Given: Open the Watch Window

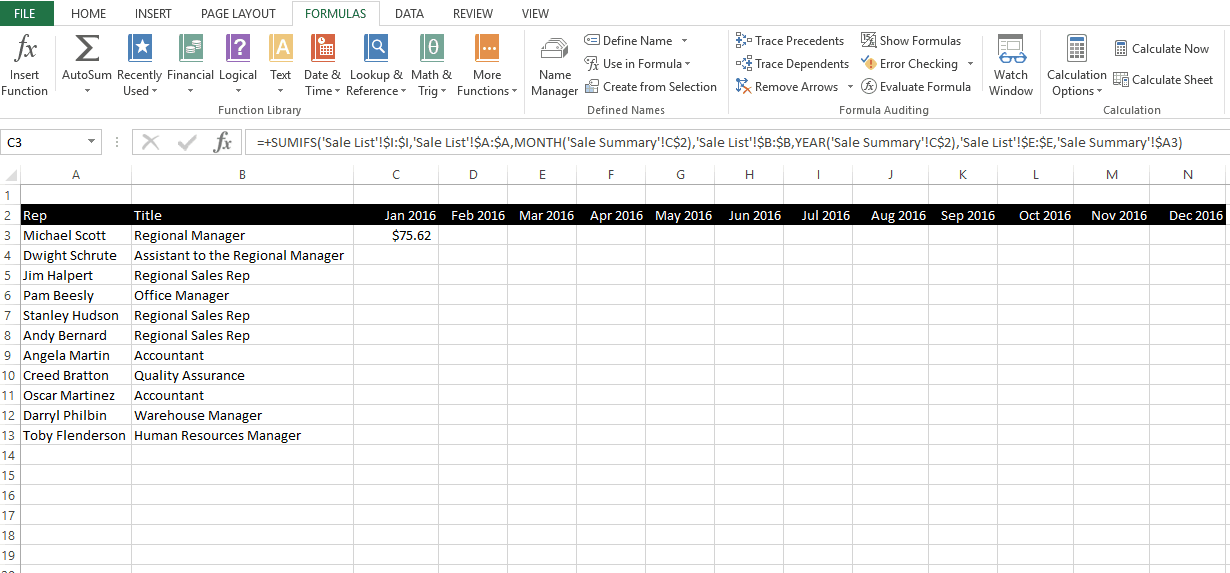Looking at the screenshot, I should (x=1011, y=66).
